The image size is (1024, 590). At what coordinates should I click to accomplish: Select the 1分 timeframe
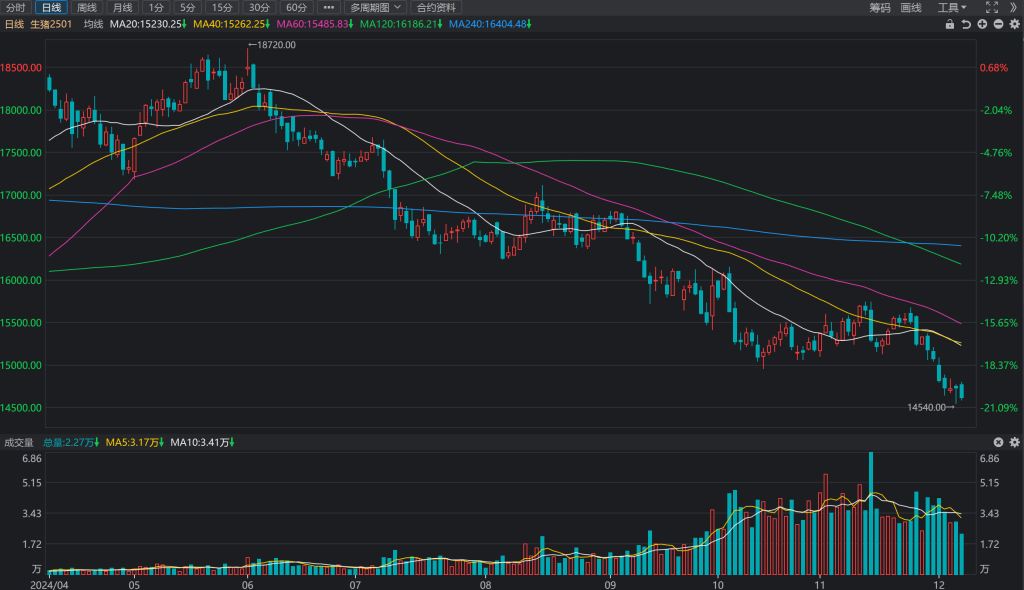[x=155, y=7]
